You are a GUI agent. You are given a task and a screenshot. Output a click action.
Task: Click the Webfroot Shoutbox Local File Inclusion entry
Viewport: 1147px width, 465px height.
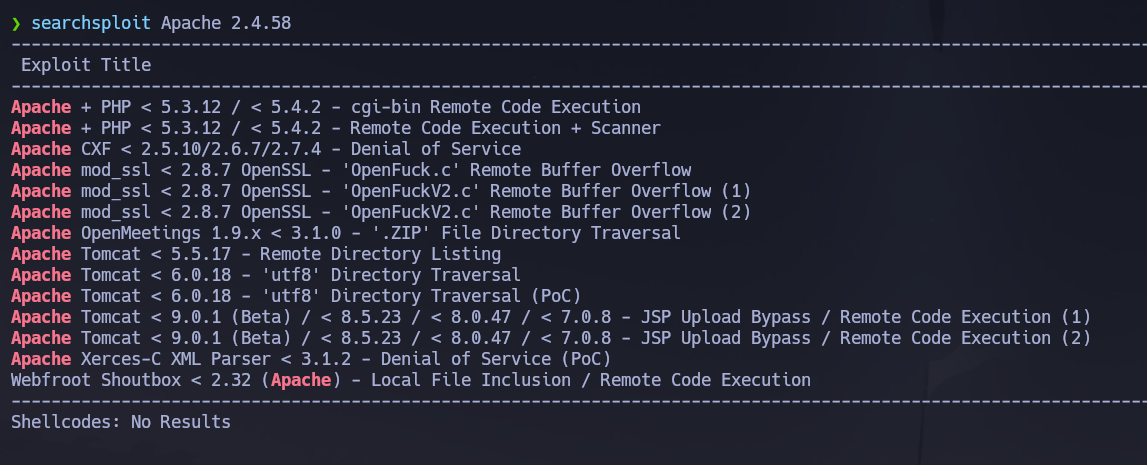point(411,380)
